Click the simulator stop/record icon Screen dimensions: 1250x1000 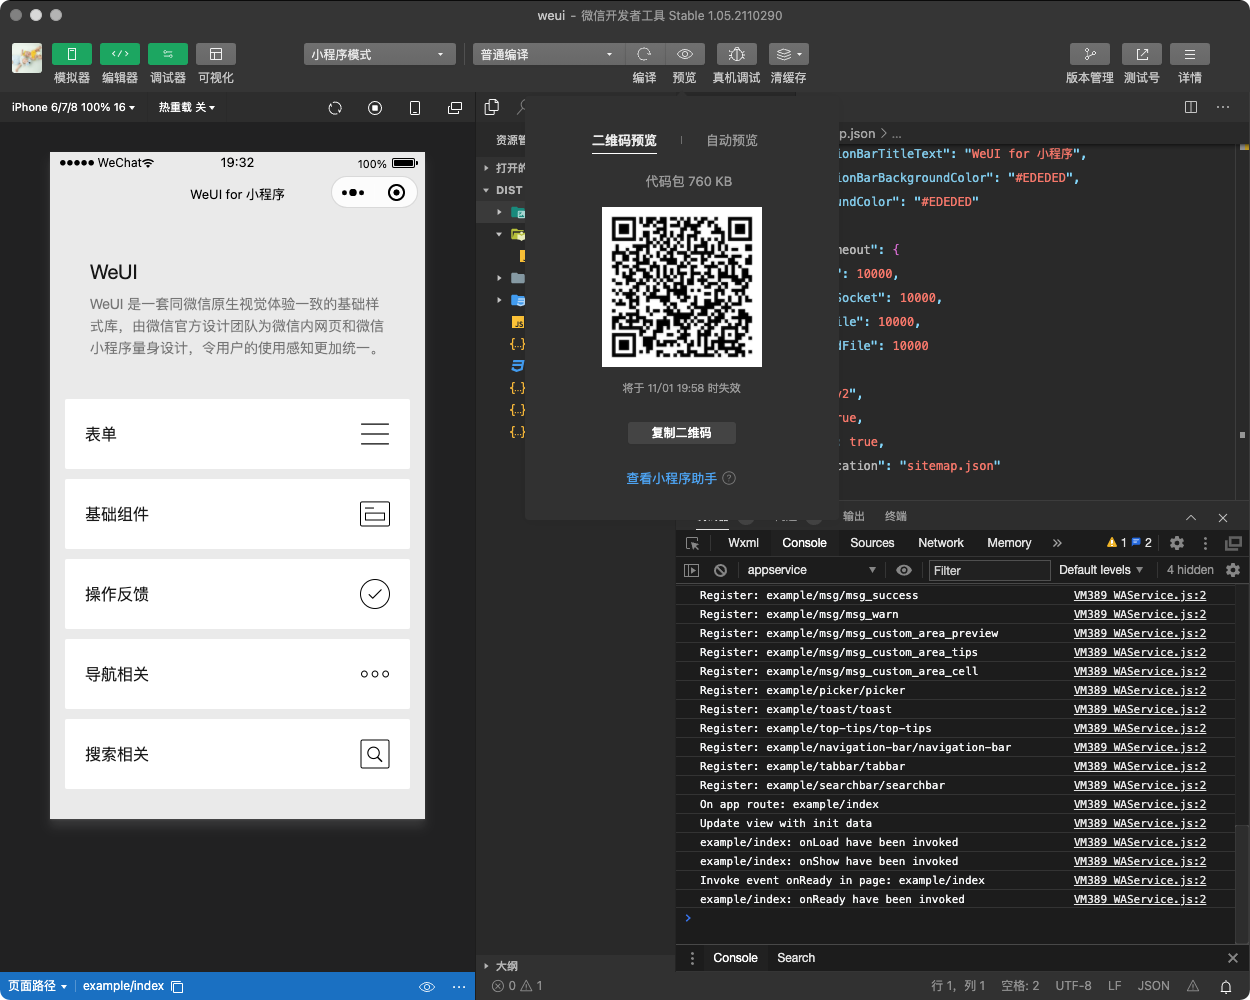tap(375, 108)
